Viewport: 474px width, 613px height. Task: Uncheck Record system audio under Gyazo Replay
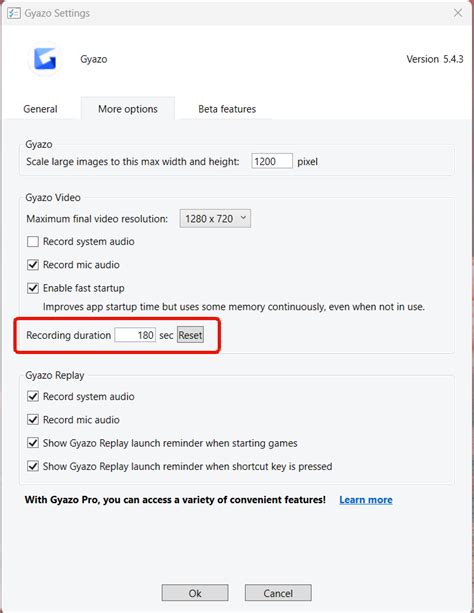[x=33, y=396]
